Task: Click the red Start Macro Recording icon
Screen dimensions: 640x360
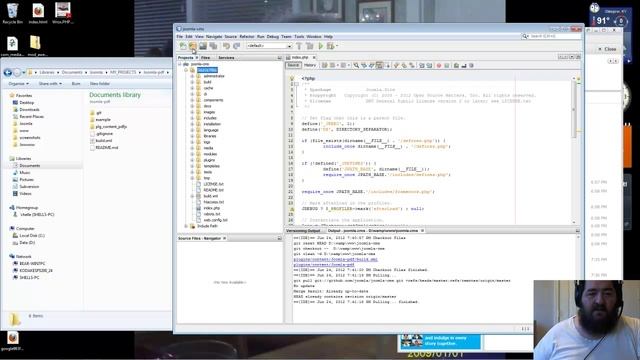Action: 439,65
